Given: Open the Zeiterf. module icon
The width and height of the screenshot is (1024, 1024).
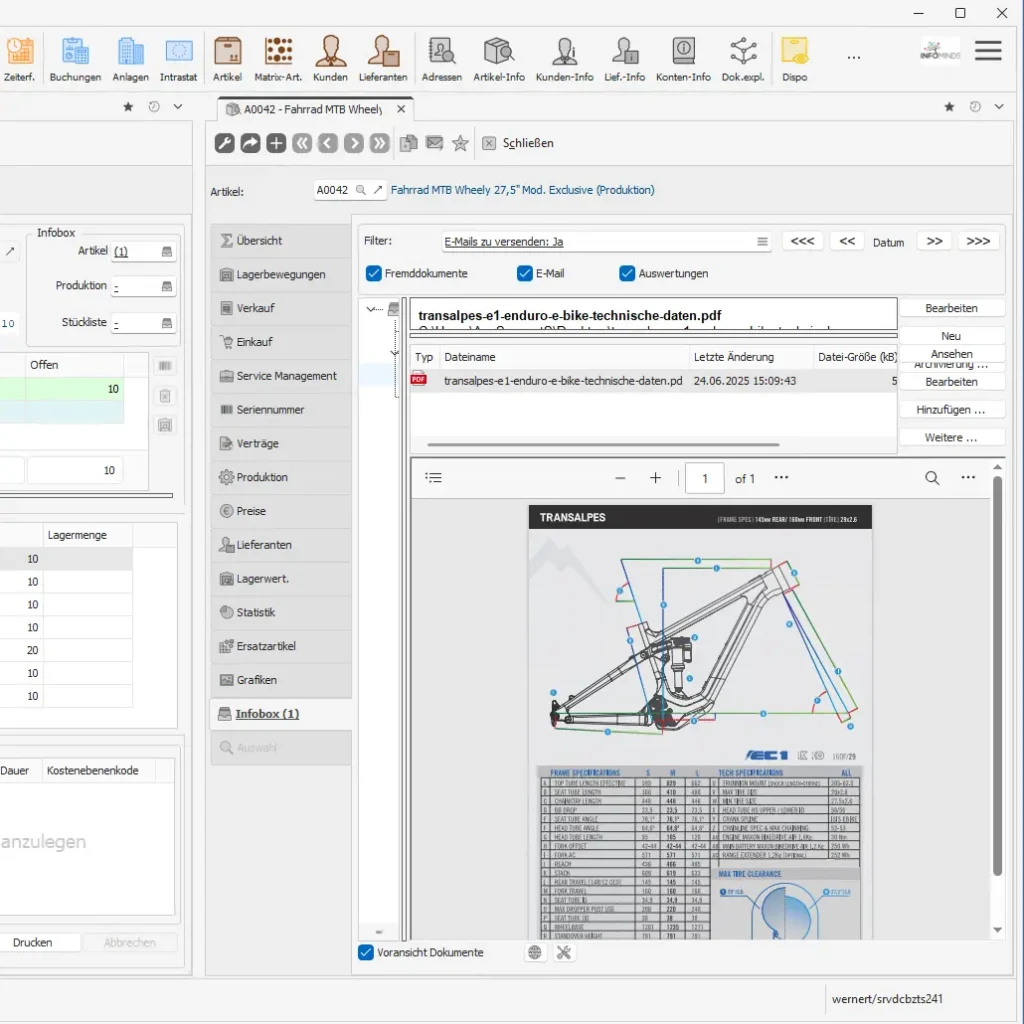Looking at the screenshot, I should click(20, 59).
